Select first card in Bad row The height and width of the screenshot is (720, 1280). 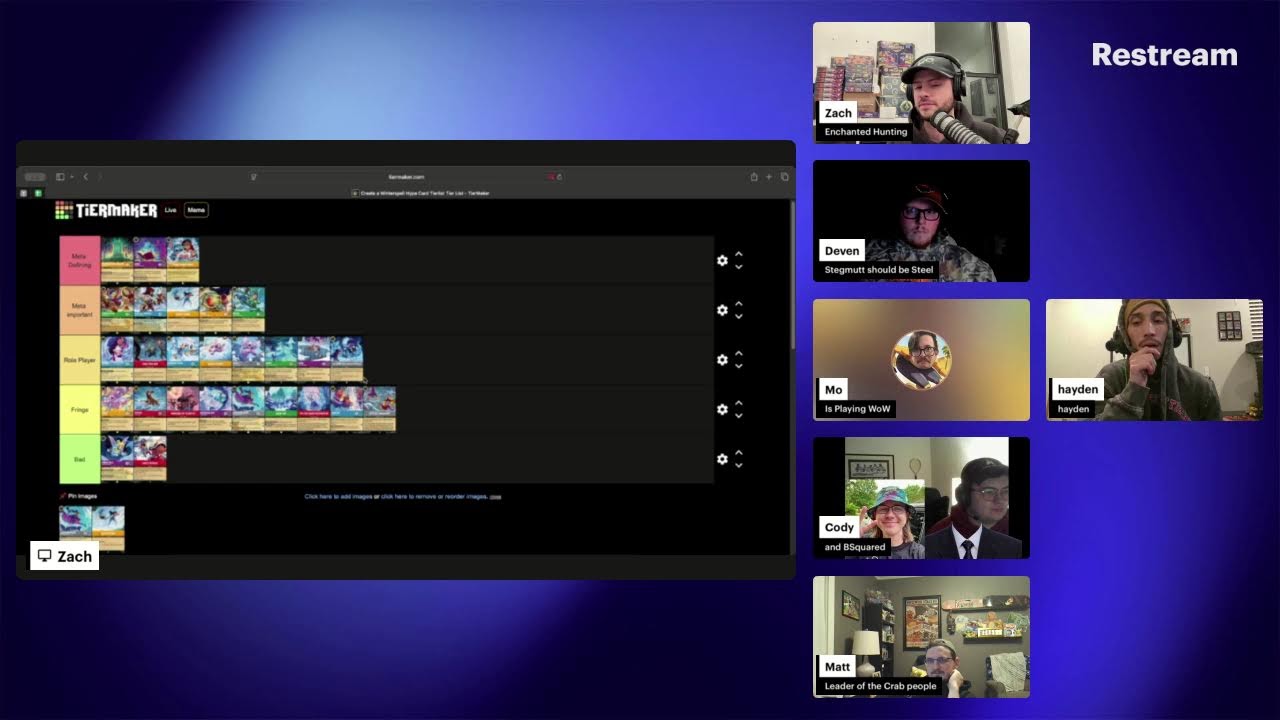pos(117,458)
